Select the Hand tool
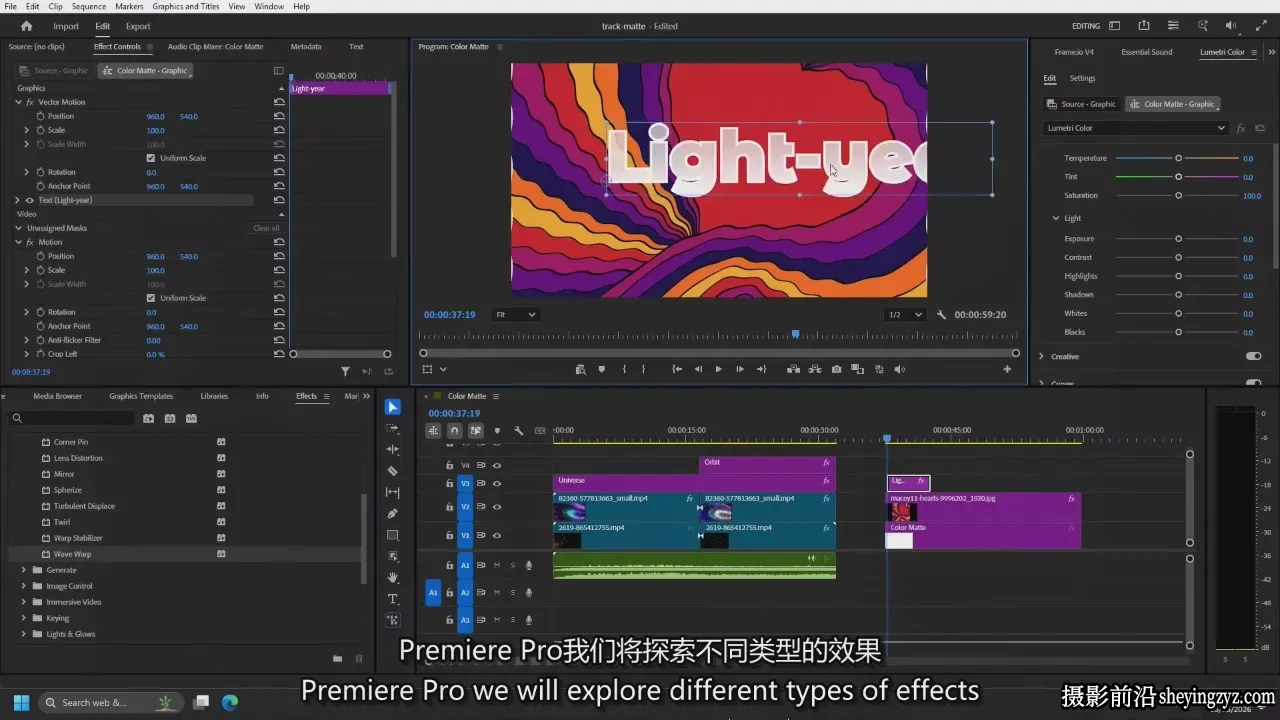 (x=393, y=577)
